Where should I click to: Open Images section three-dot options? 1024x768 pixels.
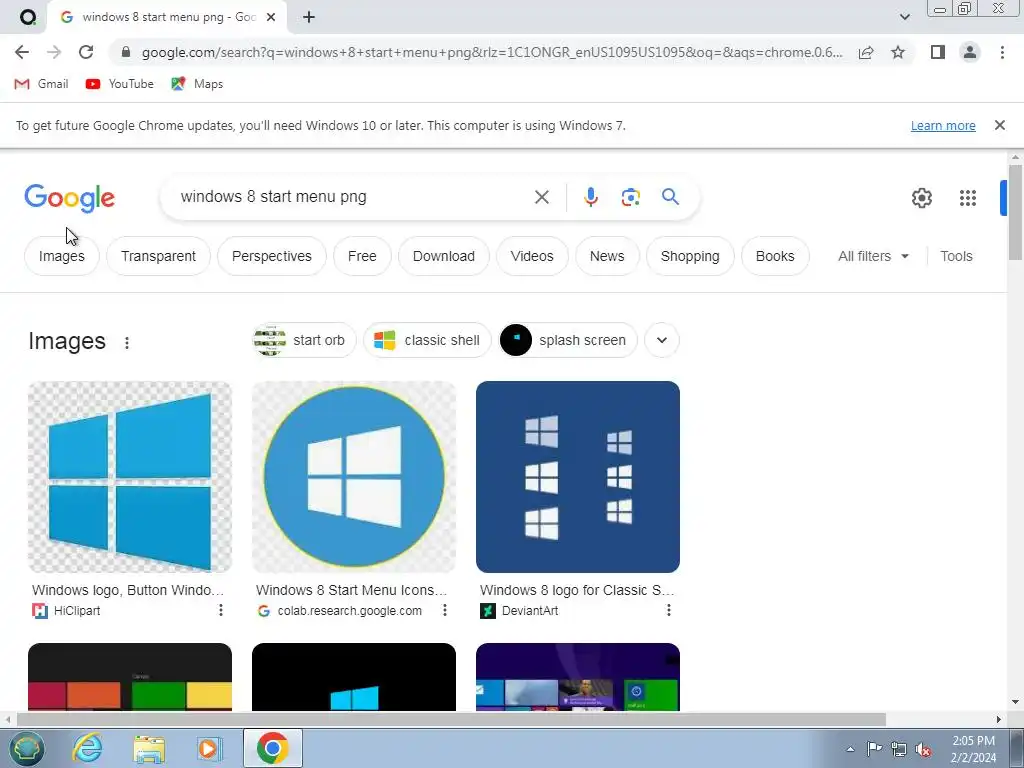(x=127, y=342)
